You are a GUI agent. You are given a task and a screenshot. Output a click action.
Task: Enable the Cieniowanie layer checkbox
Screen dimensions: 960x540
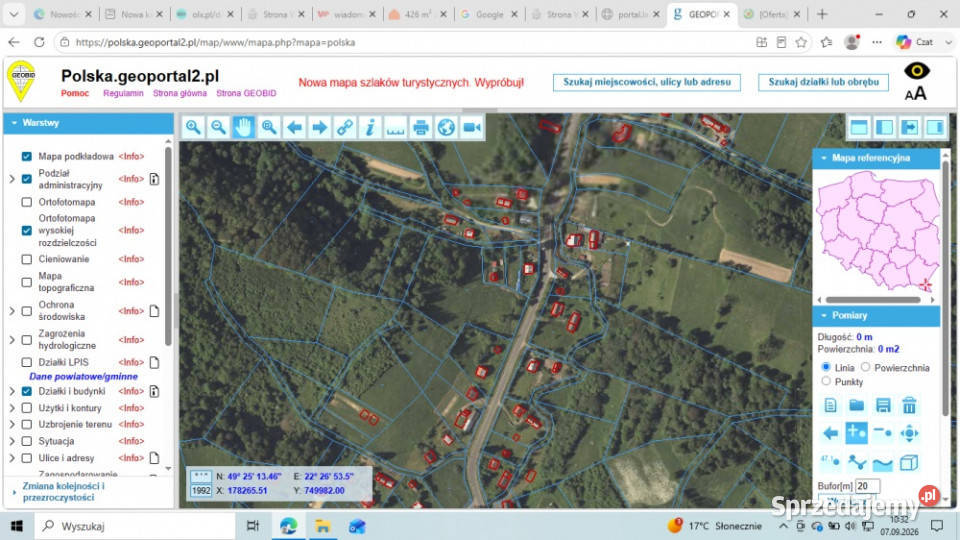click(26, 259)
